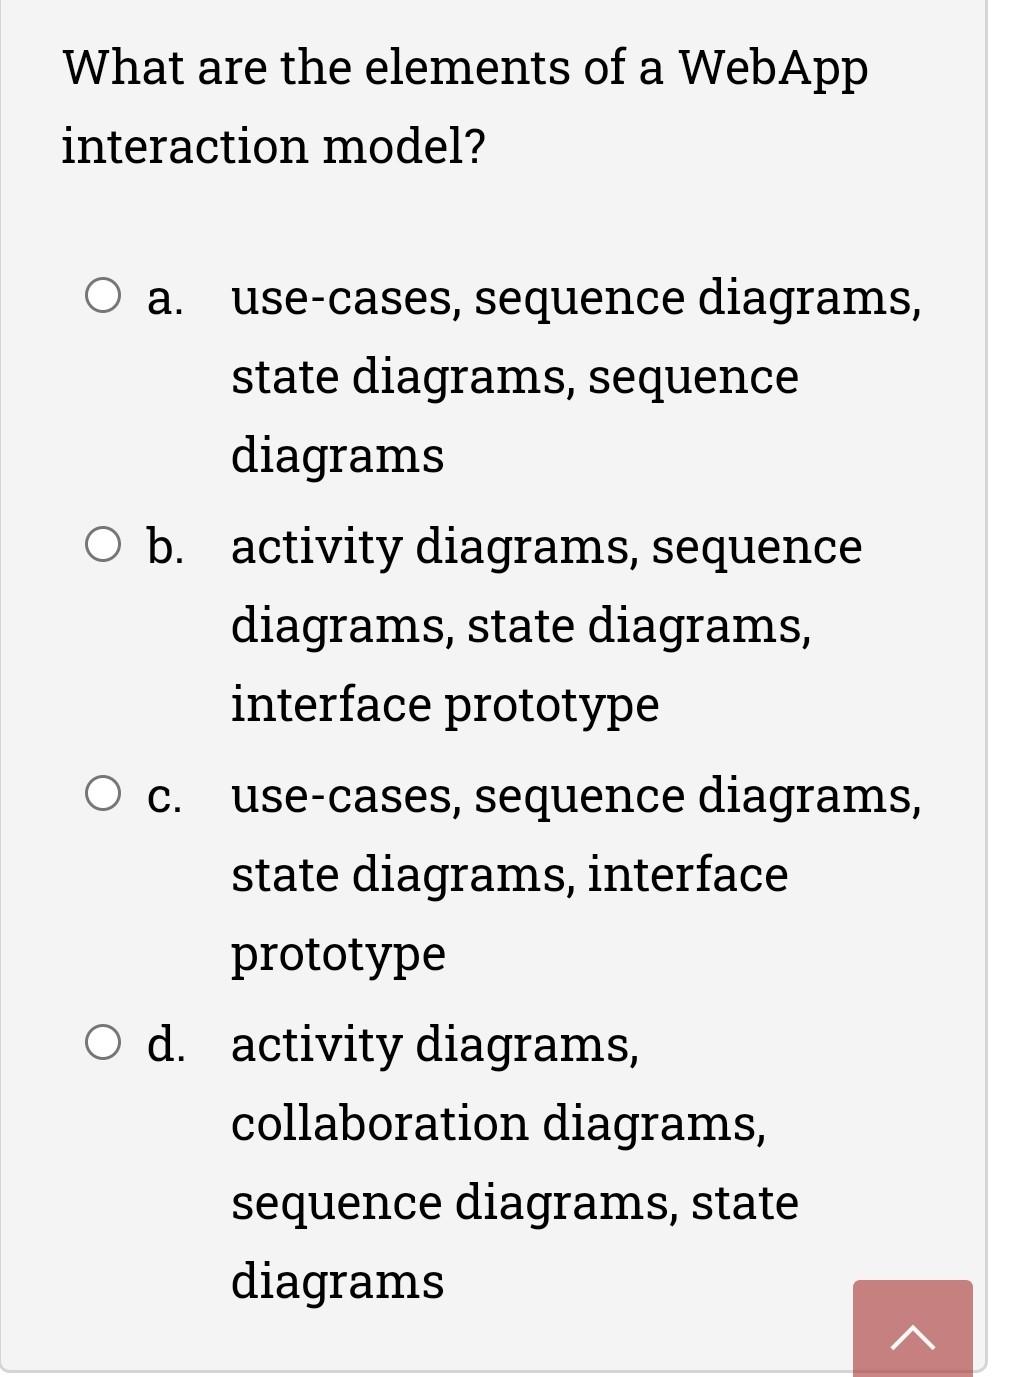The height and width of the screenshot is (1377, 1033).
Task: Click answer text 'state diagrams, sequence'
Action: 515,378
